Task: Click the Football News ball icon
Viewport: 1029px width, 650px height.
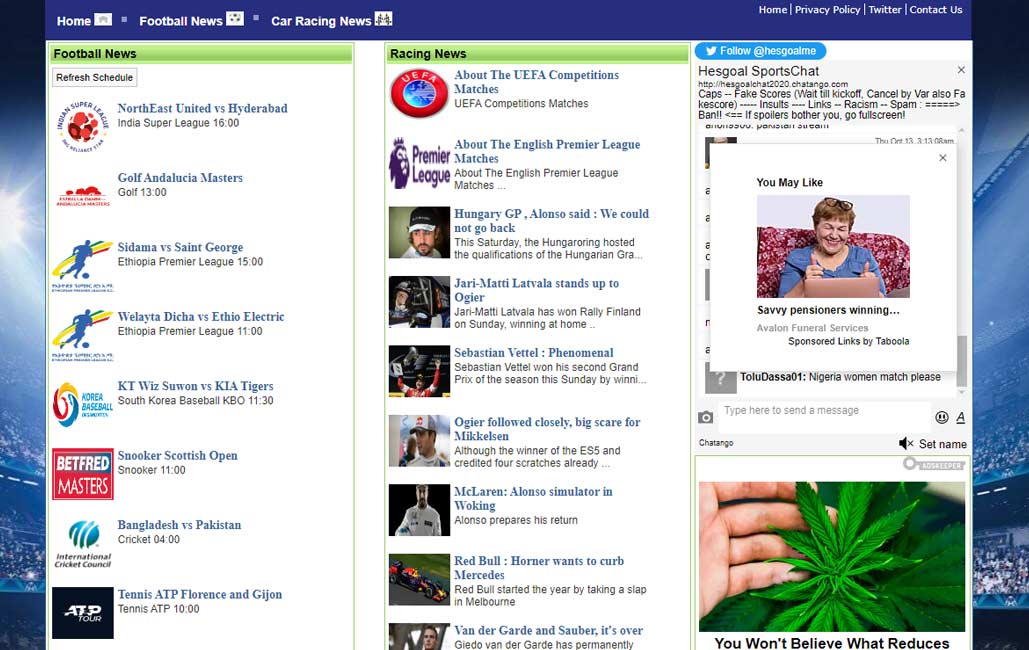Action: click(x=235, y=18)
